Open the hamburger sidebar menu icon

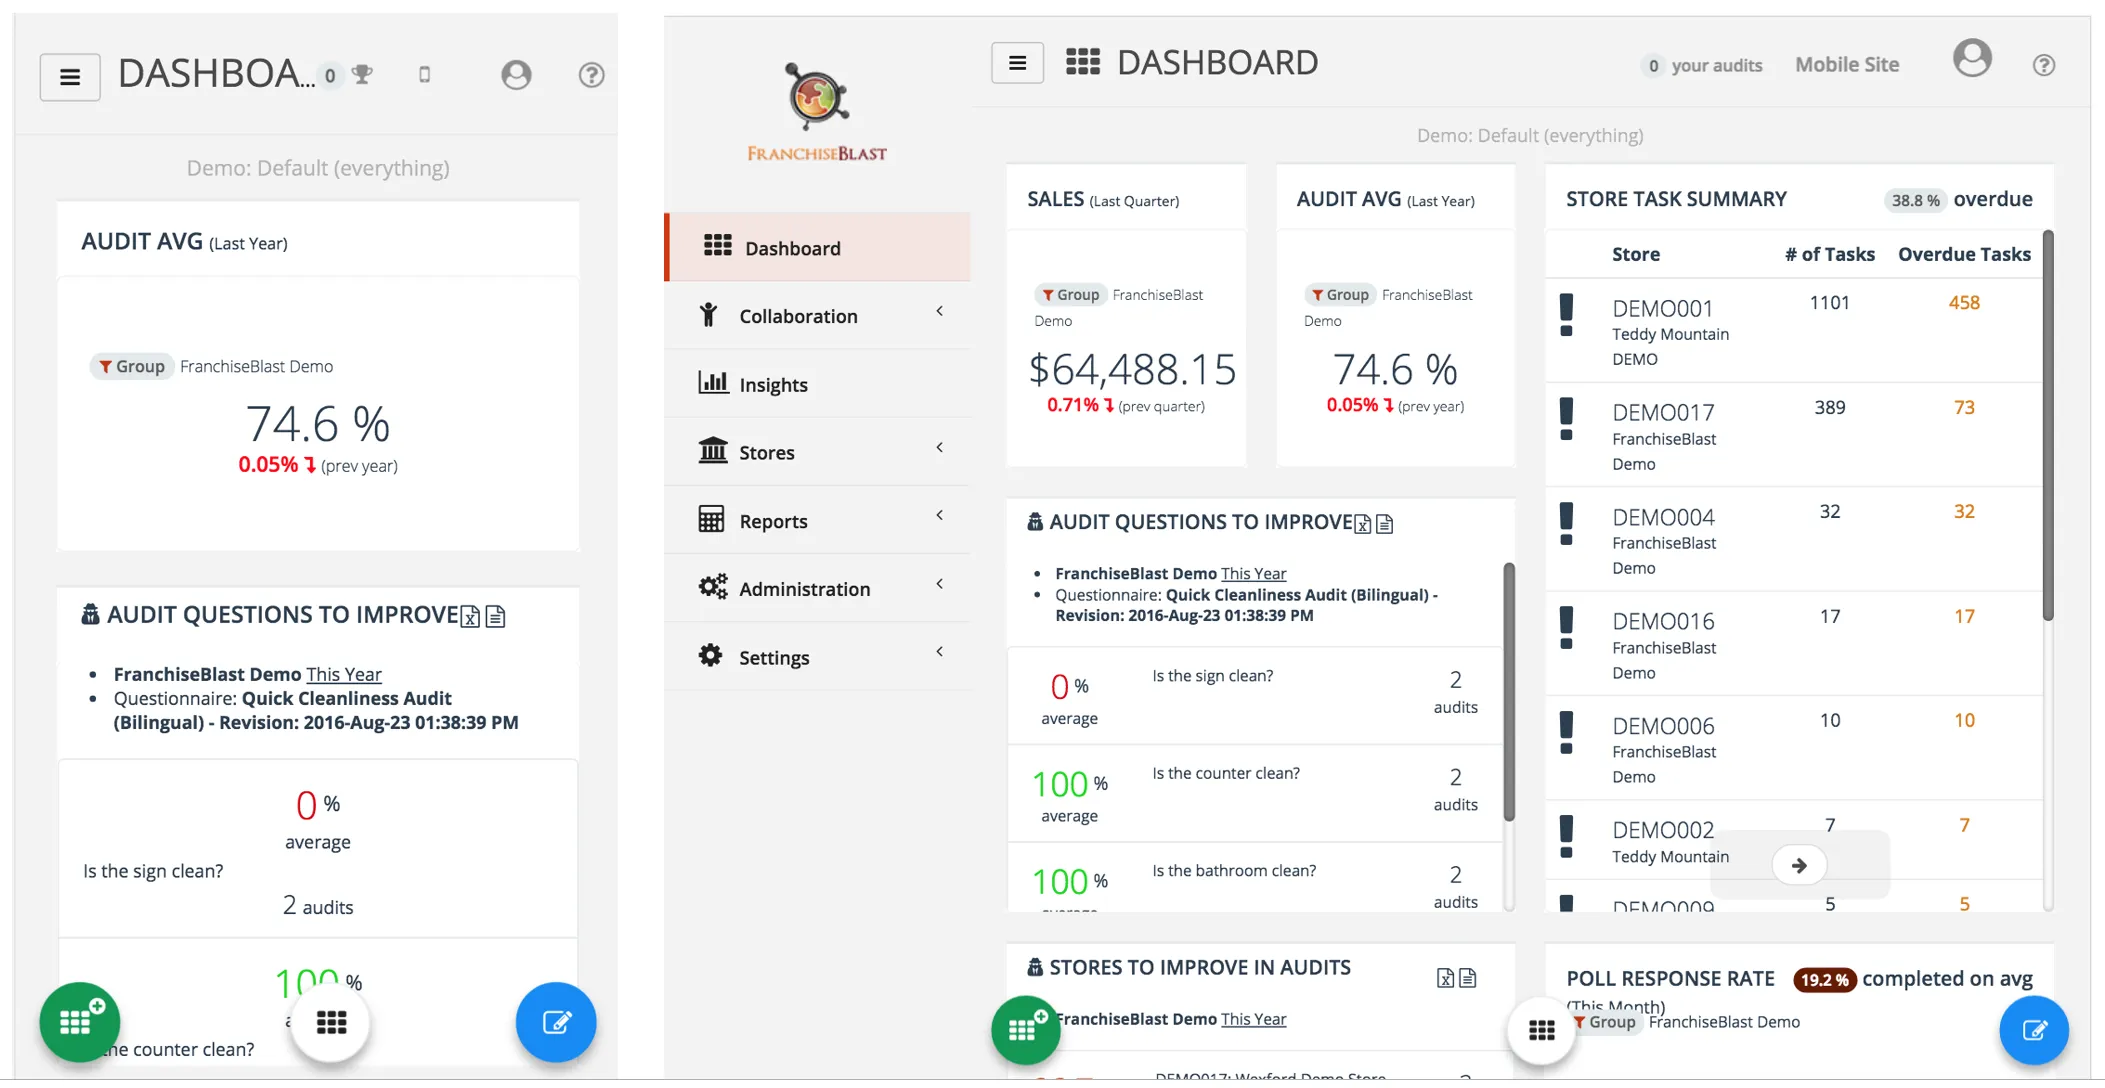[x=1017, y=62]
